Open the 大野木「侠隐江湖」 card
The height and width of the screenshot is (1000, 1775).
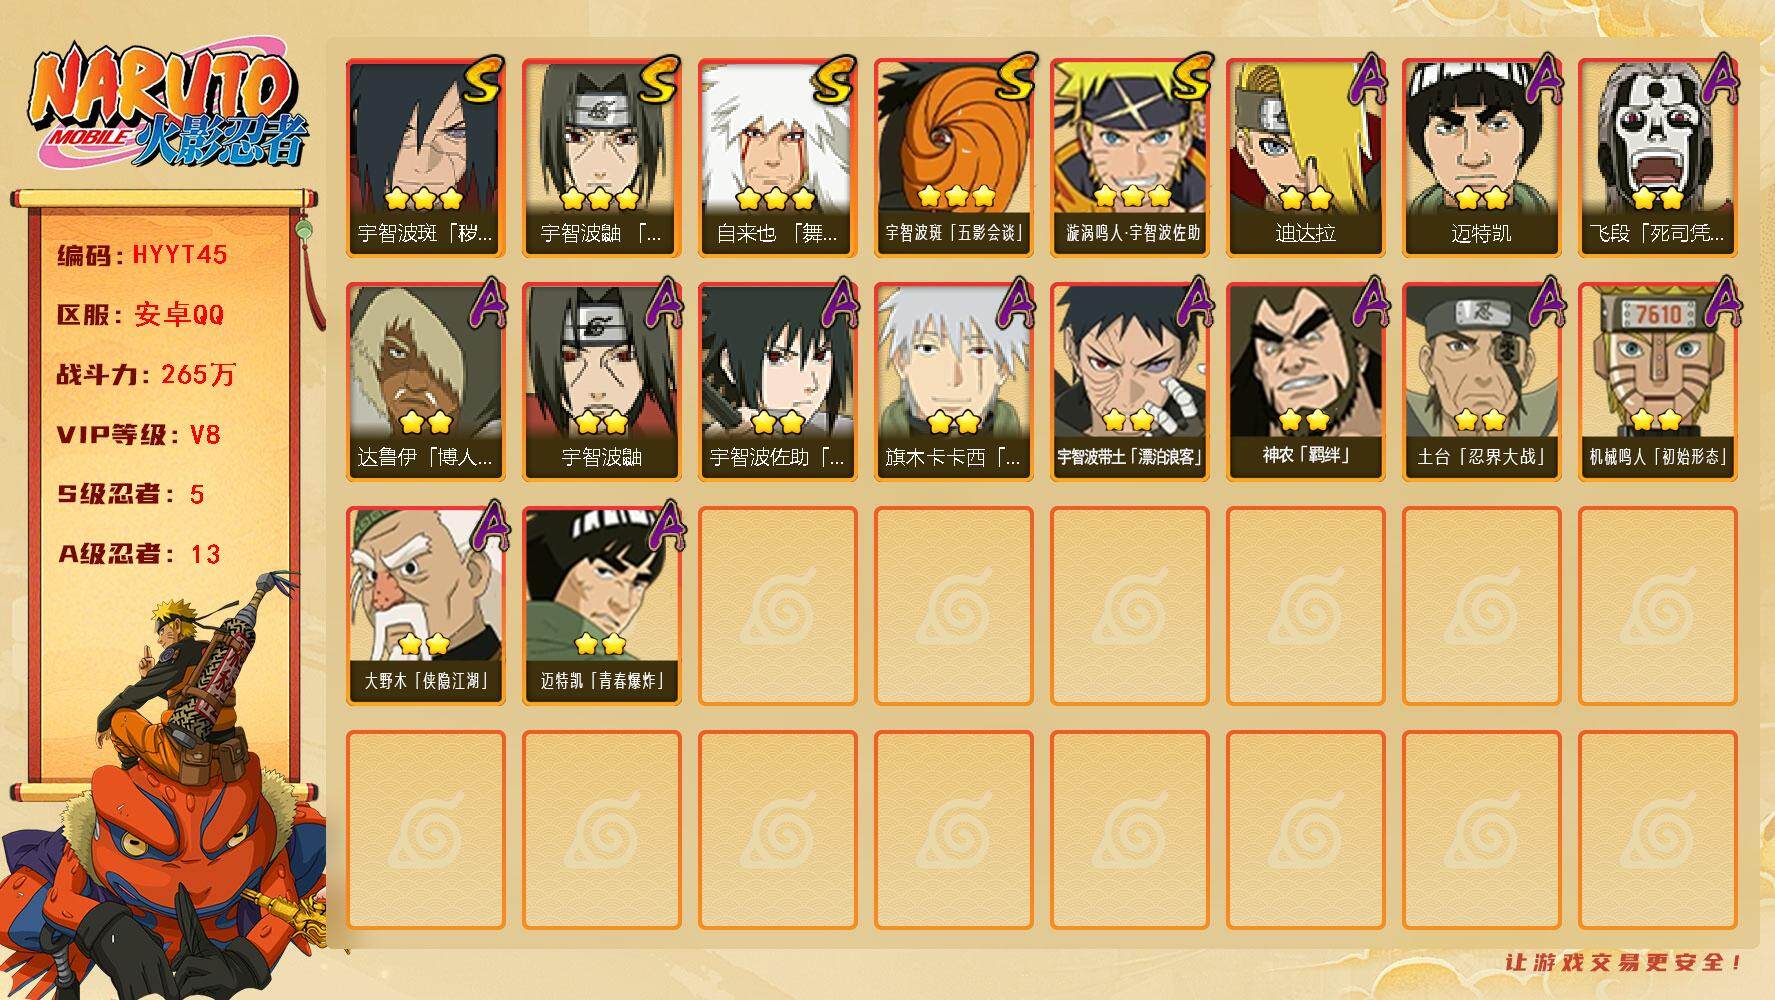pyautogui.click(x=425, y=606)
